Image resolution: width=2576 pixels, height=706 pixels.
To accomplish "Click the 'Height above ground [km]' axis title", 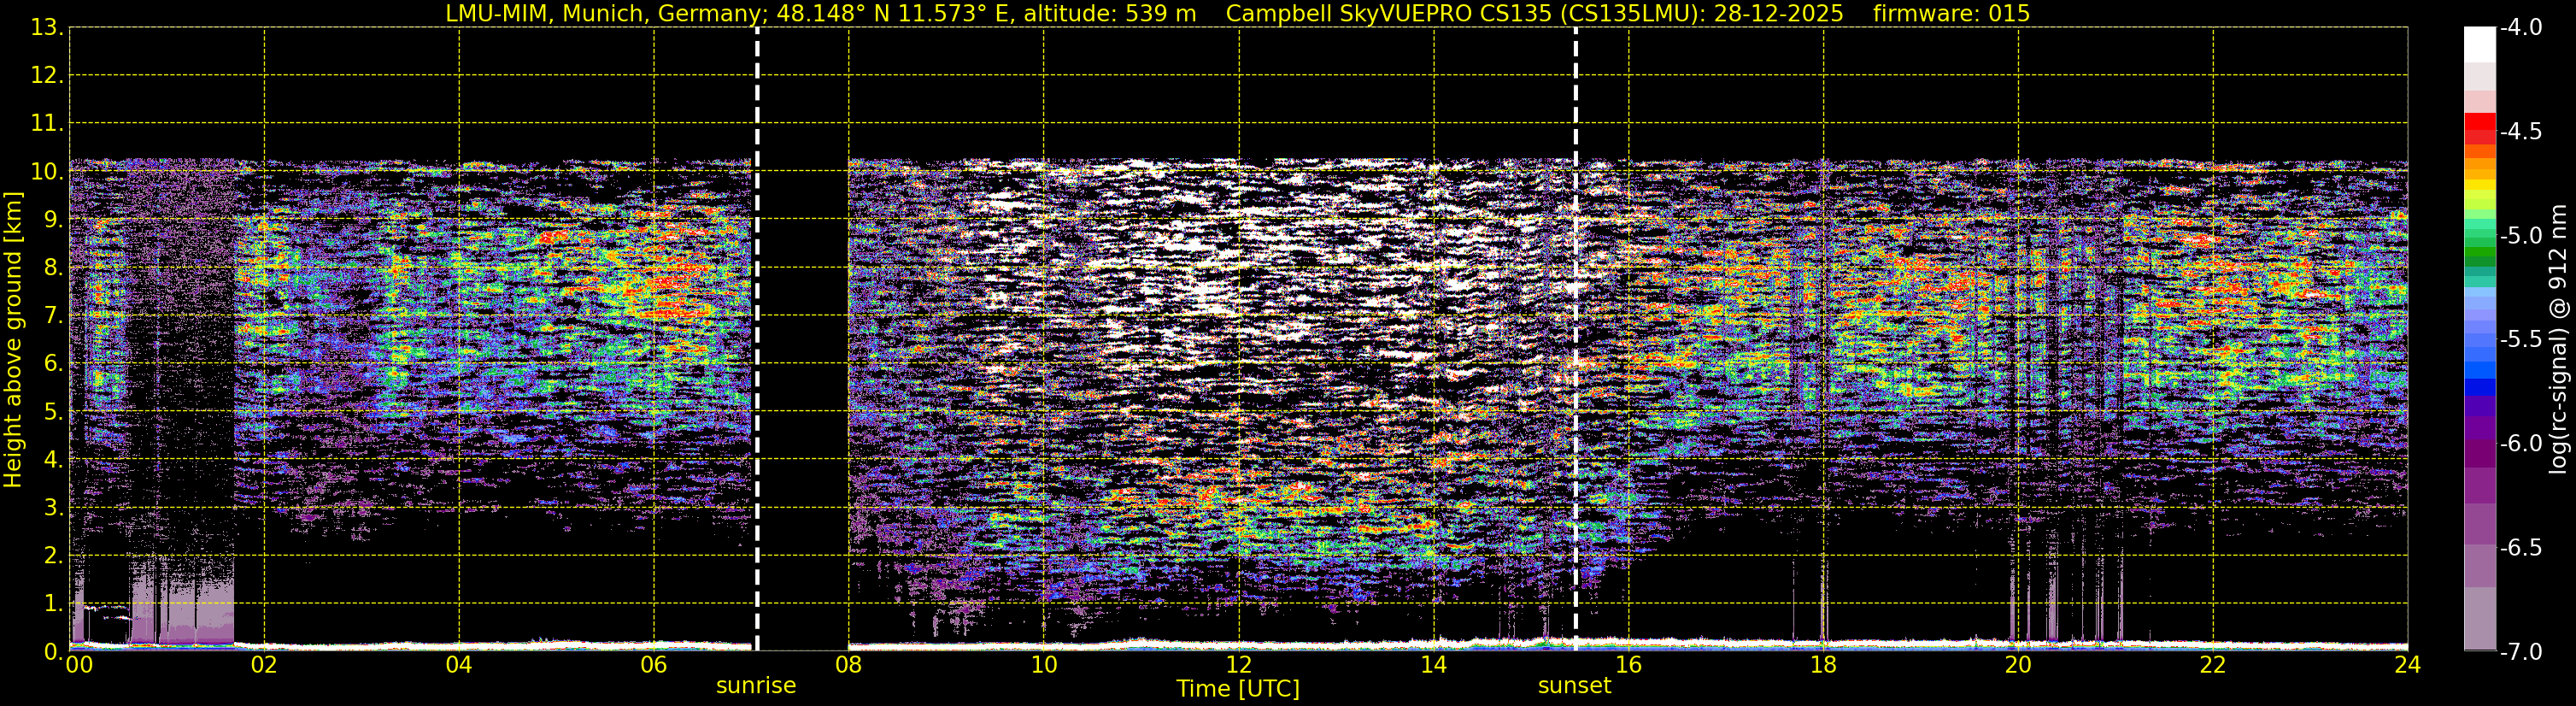I will 13,340.
